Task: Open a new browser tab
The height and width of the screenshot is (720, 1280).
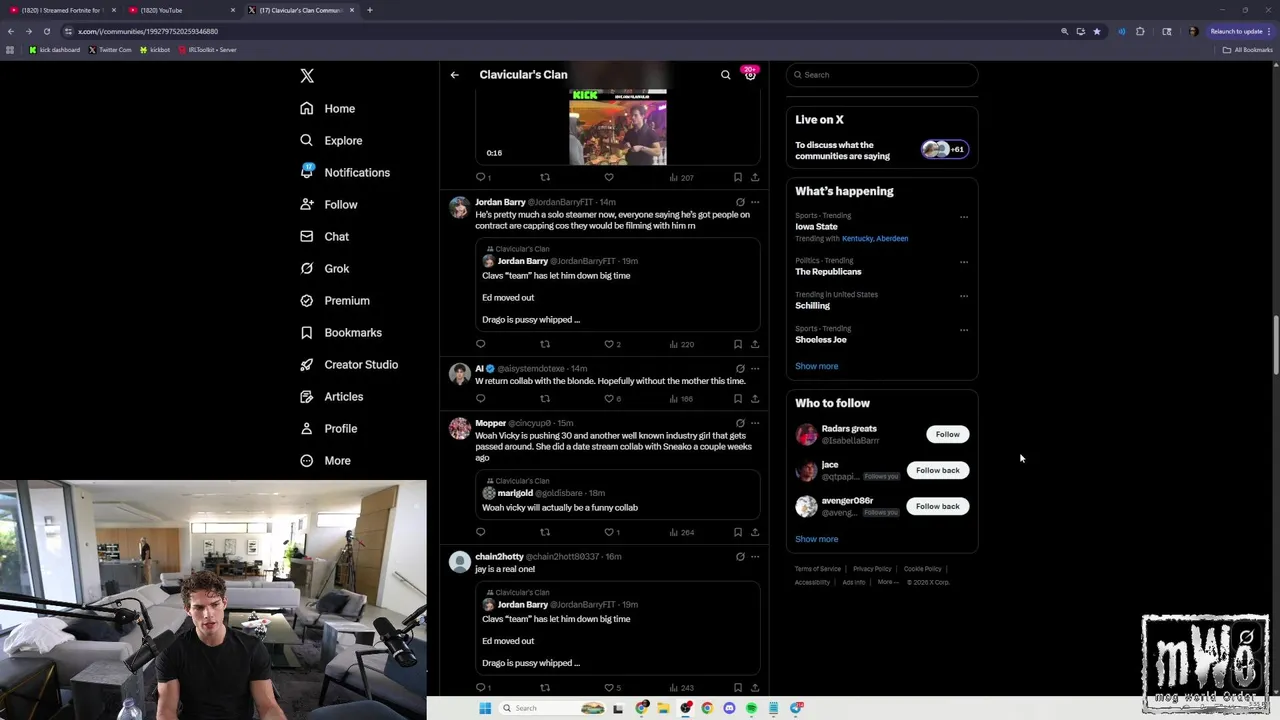Action: pyautogui.click(x=370, y=10)
